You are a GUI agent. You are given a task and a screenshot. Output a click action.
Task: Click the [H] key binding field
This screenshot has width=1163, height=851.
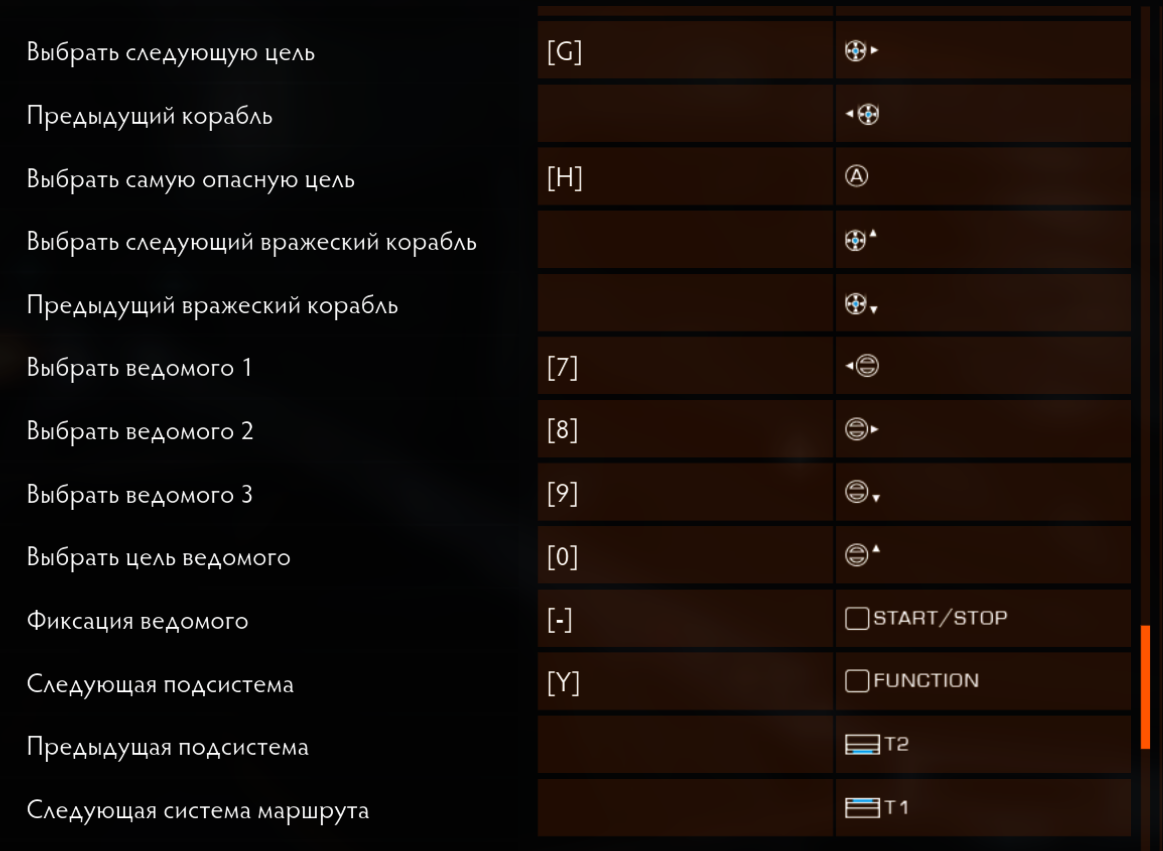[x=685, y=177]
